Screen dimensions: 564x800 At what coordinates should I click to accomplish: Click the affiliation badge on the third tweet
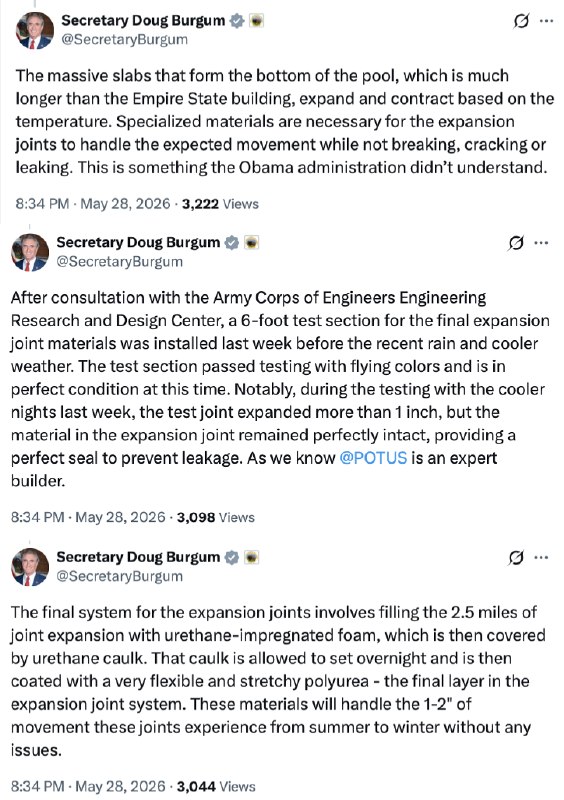(252, 558)
